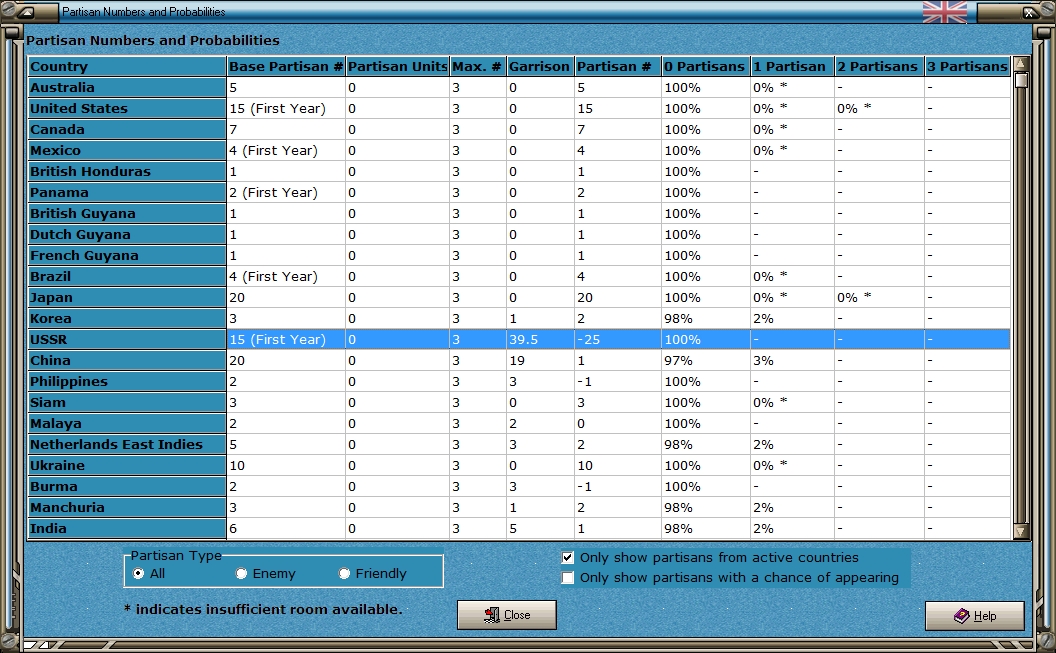
Task: Click USSR garrison value 39.5
Action: pyautogui.click(x=523, y=339)
